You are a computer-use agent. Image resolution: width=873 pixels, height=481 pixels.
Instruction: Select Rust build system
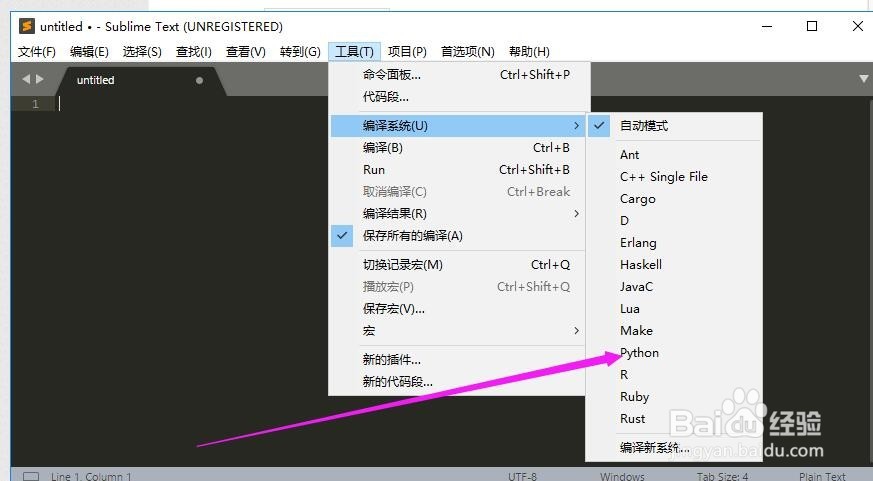click(674, 419)
